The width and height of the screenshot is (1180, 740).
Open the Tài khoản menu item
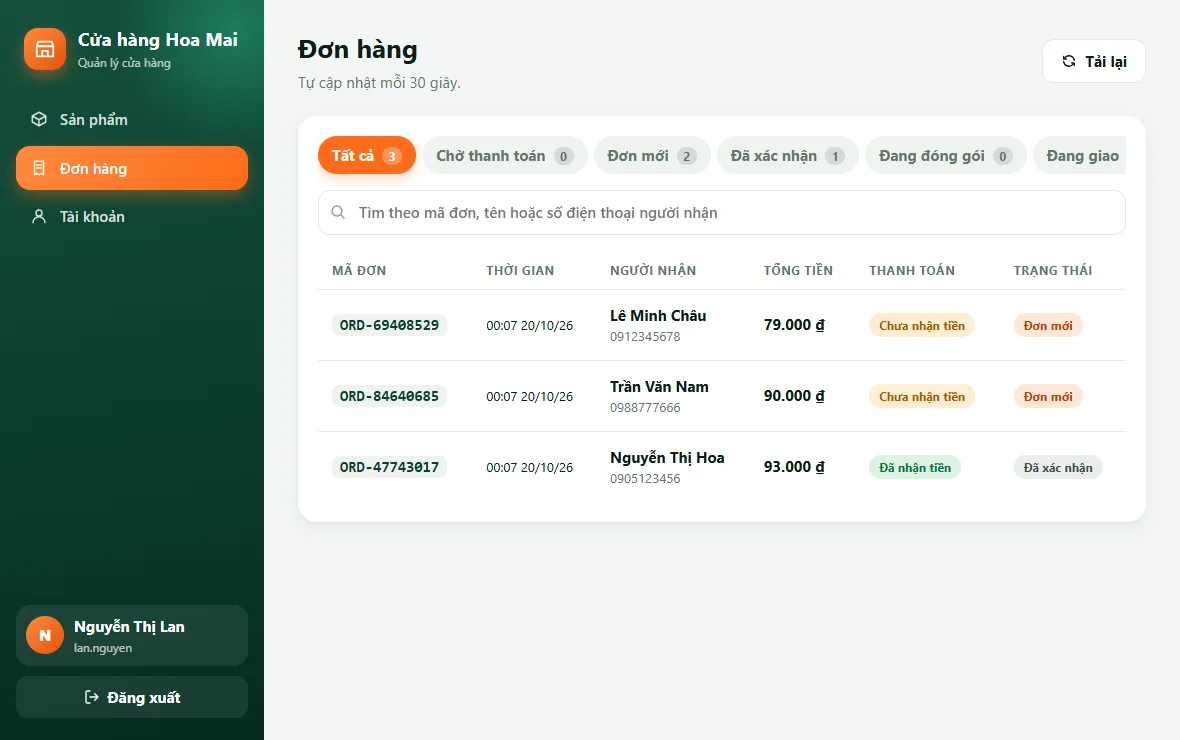[132, 216]
